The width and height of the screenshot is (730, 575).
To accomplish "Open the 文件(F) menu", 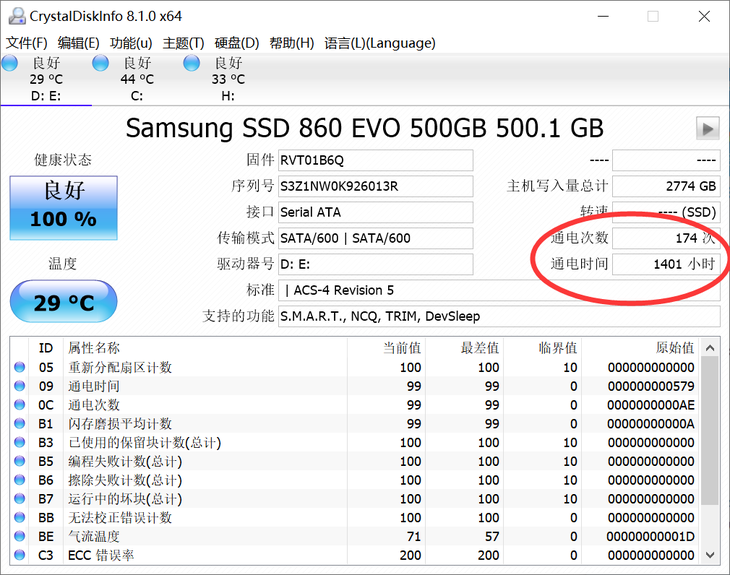I will coord(27,43).
